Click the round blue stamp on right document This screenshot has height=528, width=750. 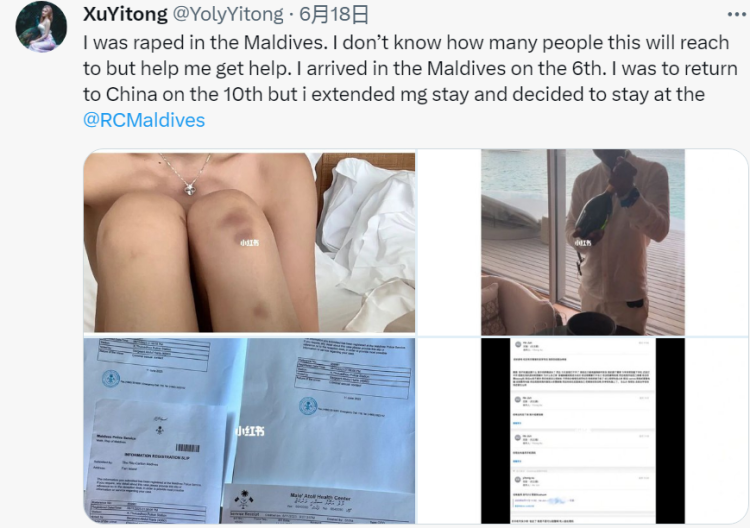point(308,406)
